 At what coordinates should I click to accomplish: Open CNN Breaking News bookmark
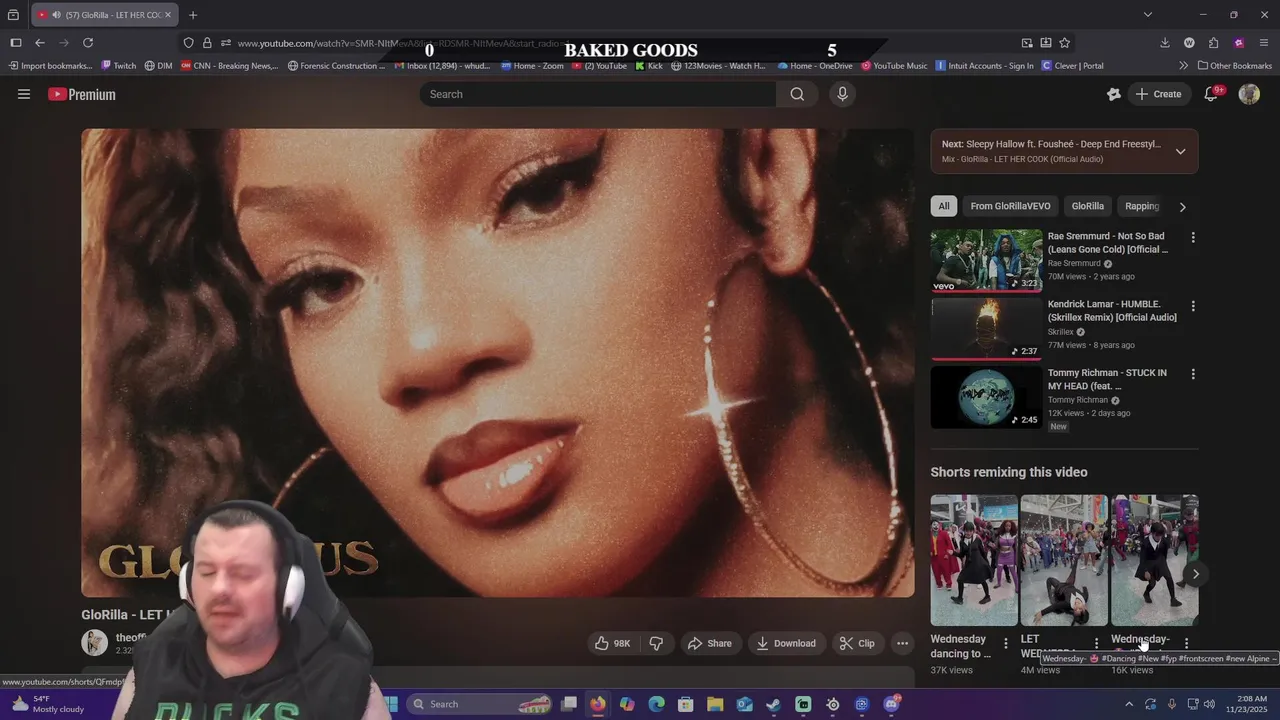[x=229, y=66]
